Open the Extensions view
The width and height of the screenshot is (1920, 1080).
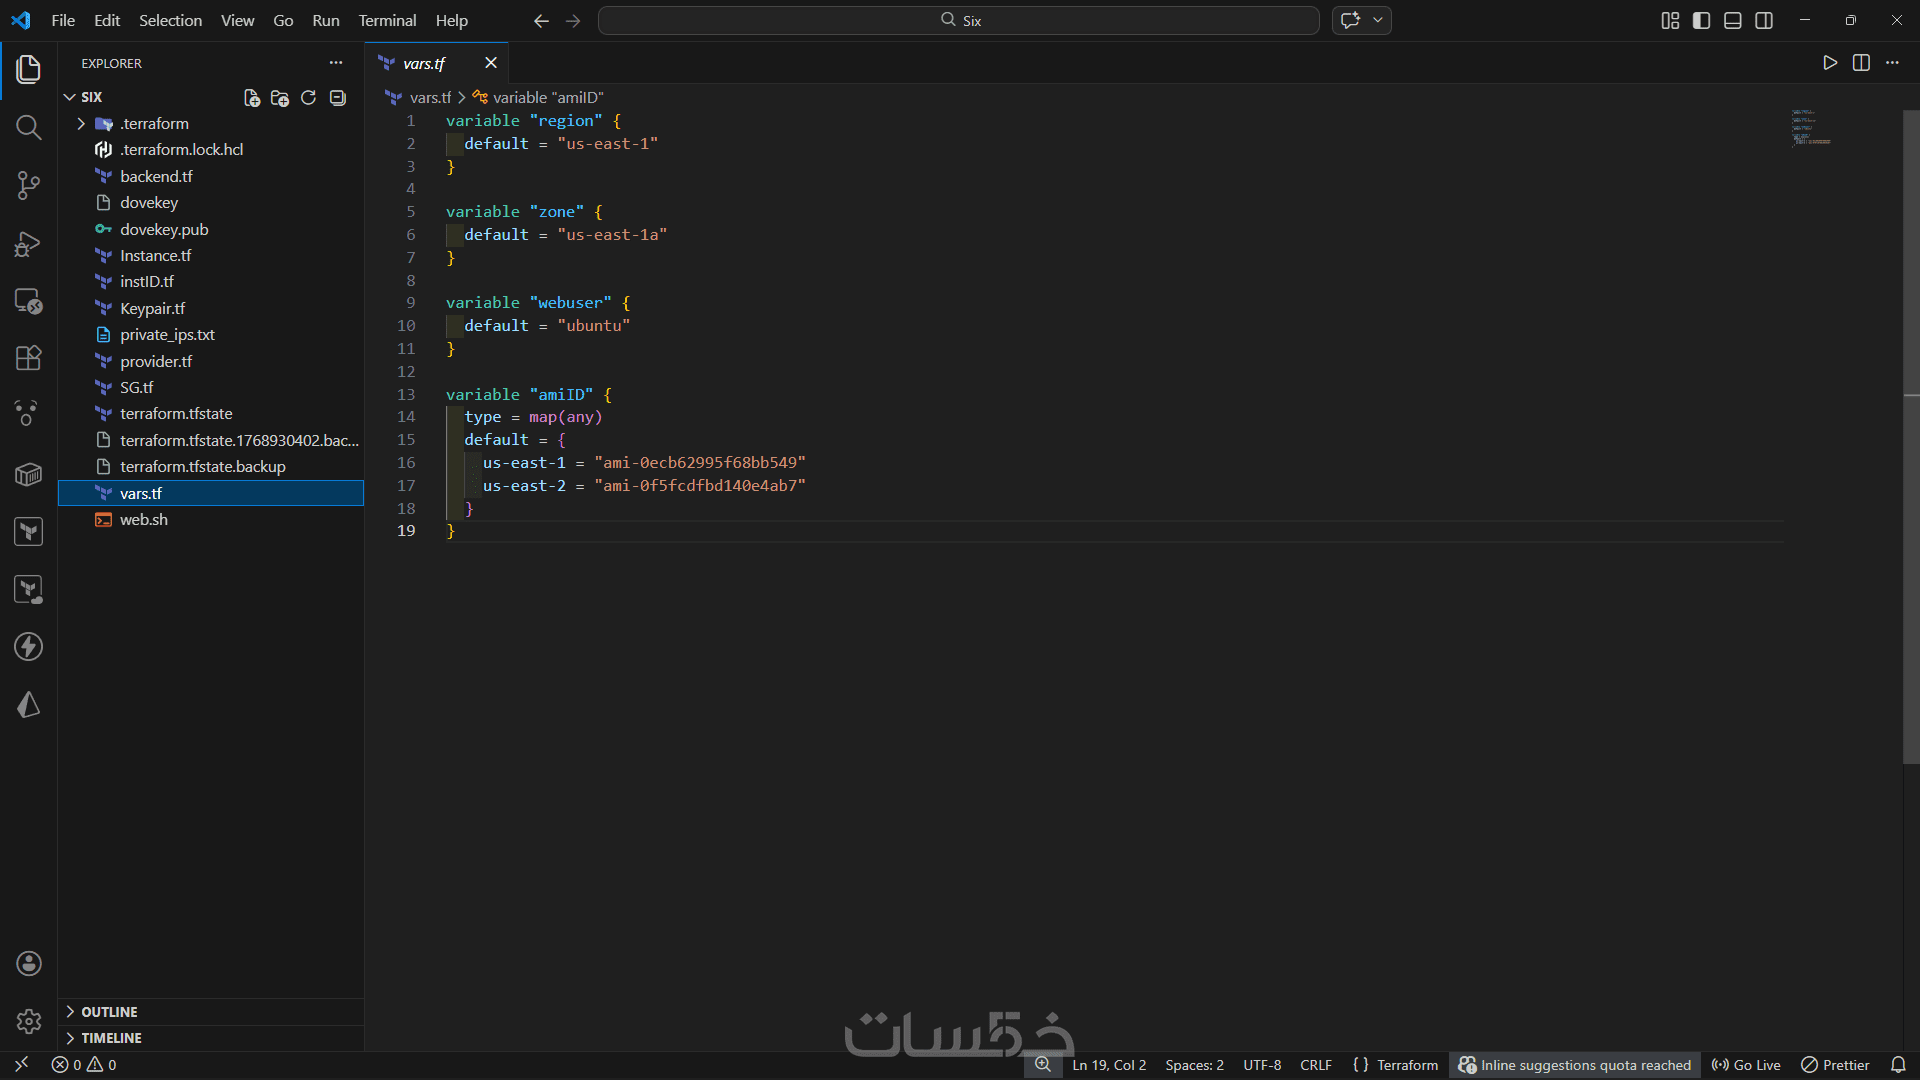pyautogui.click(x=28, y=358)
